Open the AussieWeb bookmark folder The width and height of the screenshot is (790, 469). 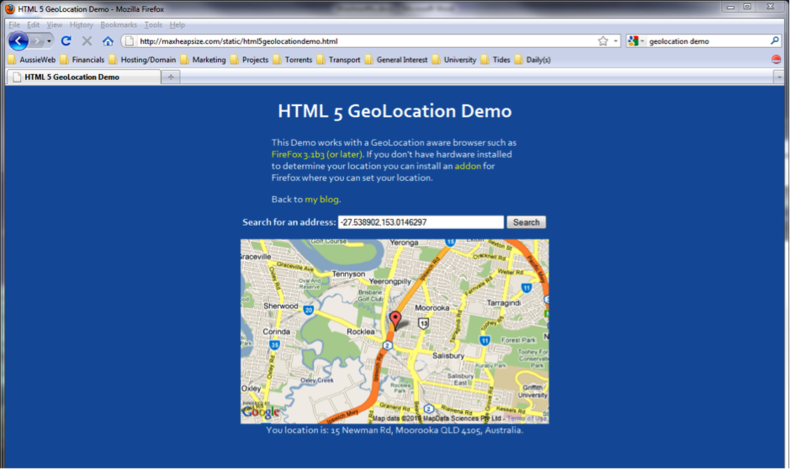click(x=32, y=59)
